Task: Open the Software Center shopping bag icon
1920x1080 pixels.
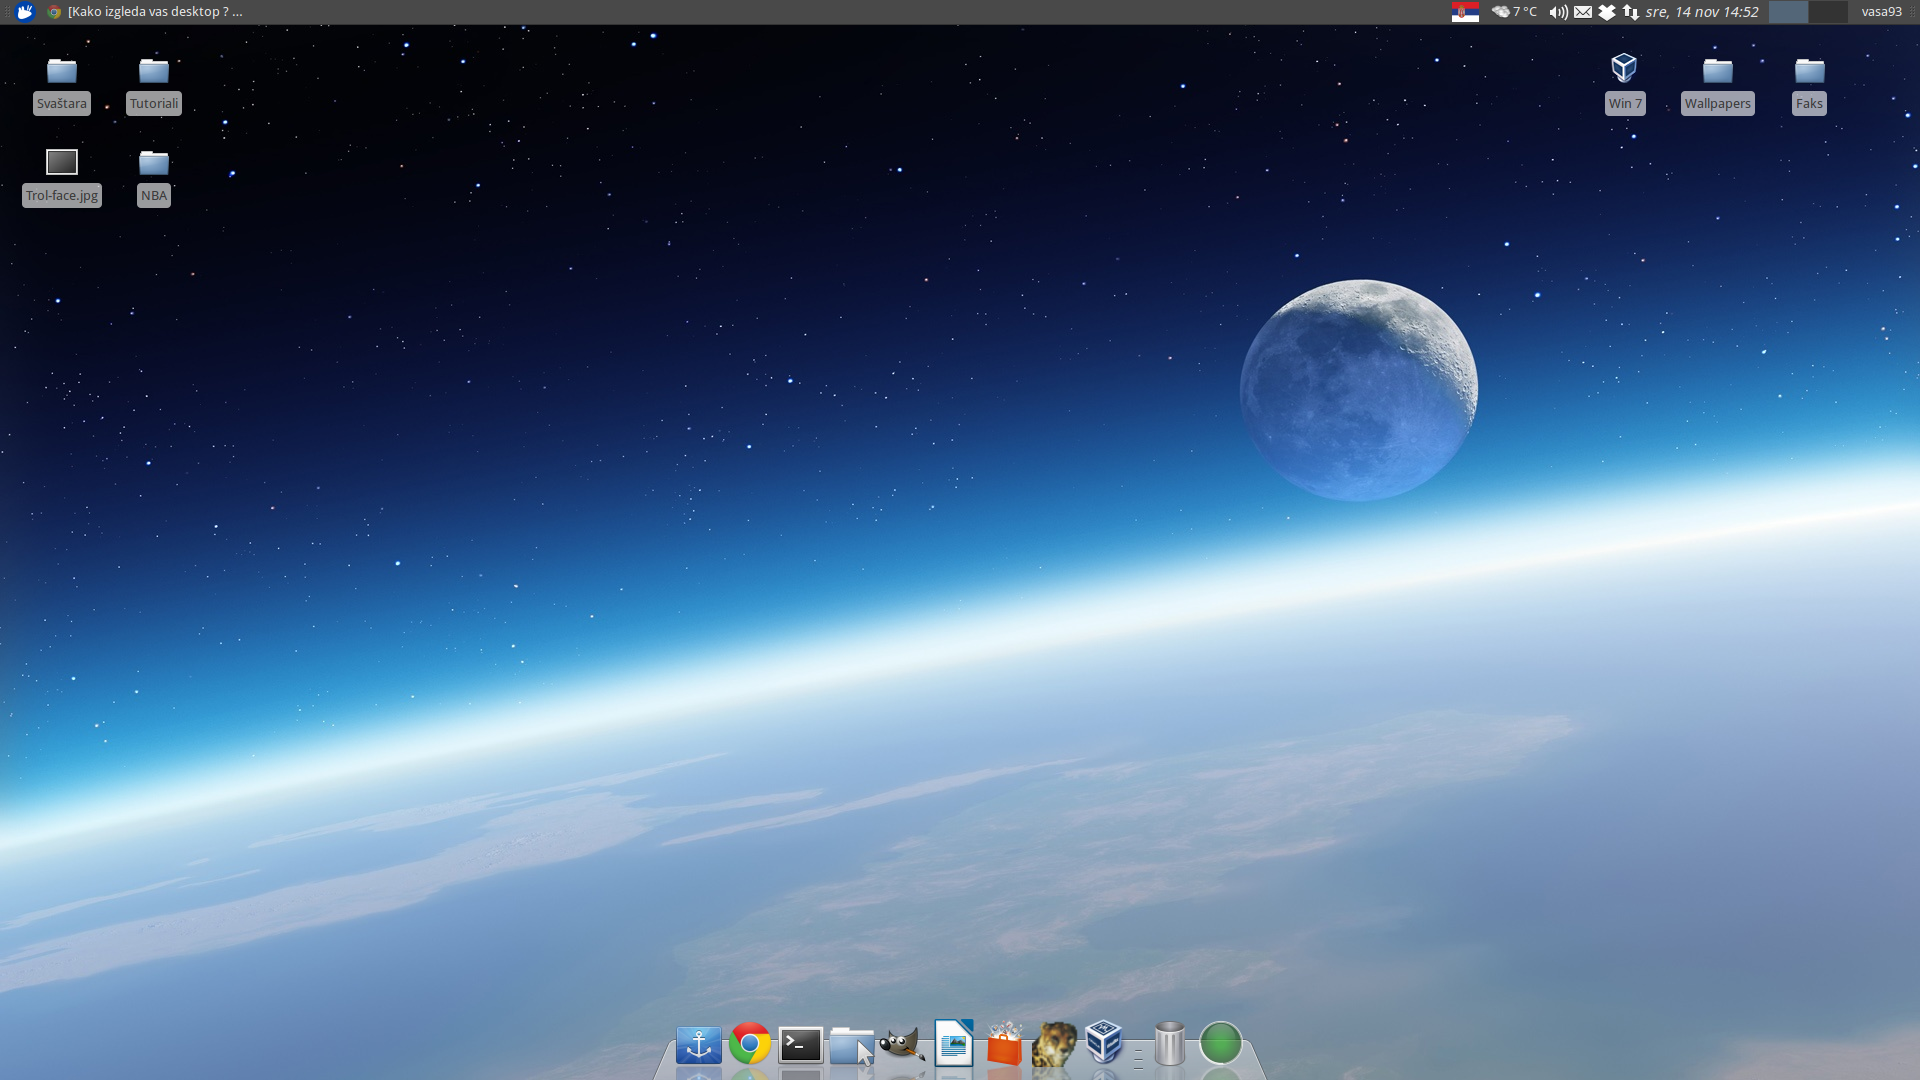Action: pyautogui.click(x=1004, y=1045)
